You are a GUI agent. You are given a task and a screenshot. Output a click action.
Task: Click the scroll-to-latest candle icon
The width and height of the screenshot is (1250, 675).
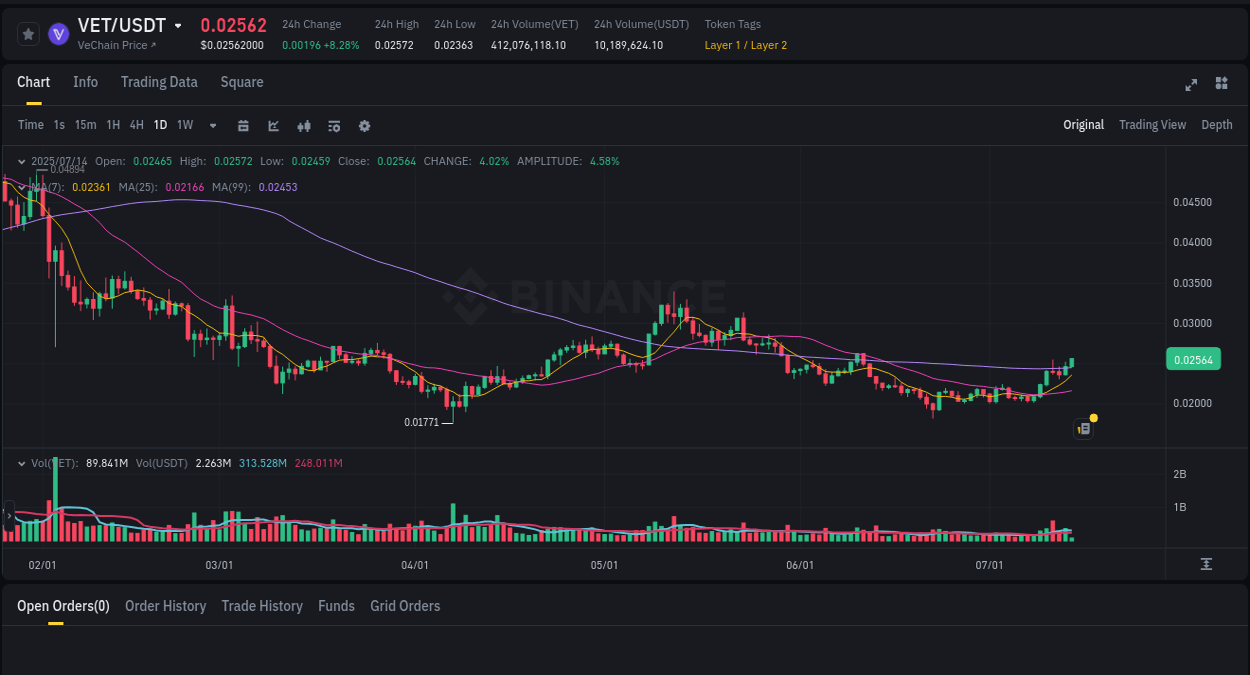click(1207, 564)
